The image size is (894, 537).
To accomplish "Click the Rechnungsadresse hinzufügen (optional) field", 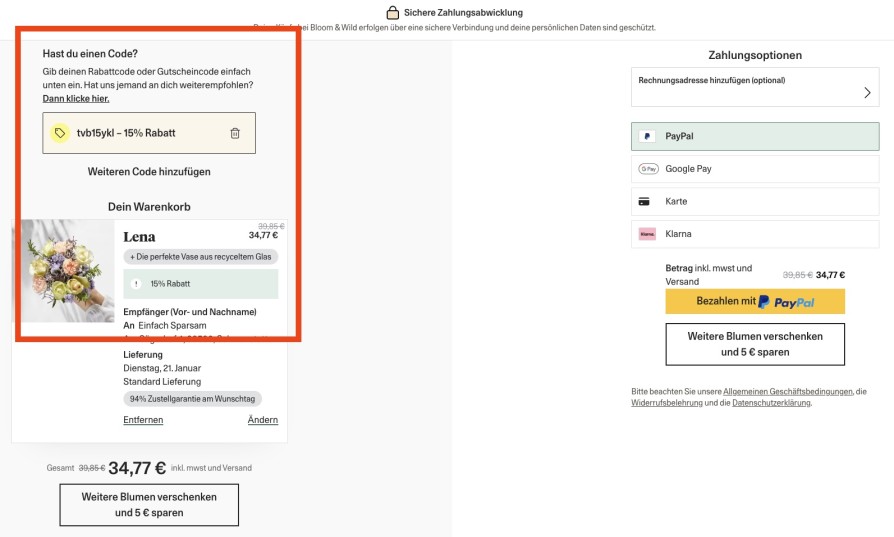I will click(x=755, y=87).
